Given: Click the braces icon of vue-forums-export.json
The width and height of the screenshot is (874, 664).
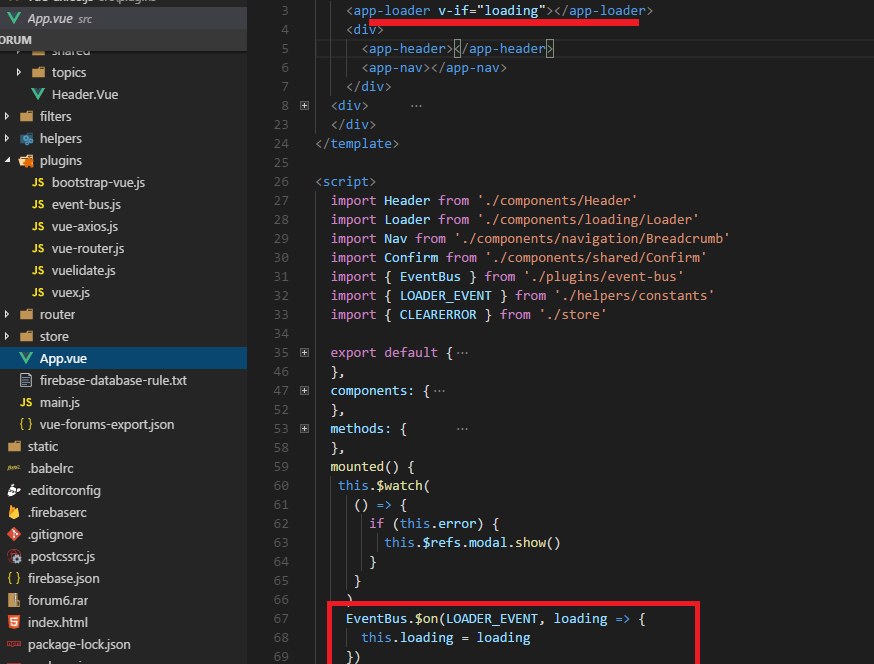Looking at the screenshot, I should (26, 424).
